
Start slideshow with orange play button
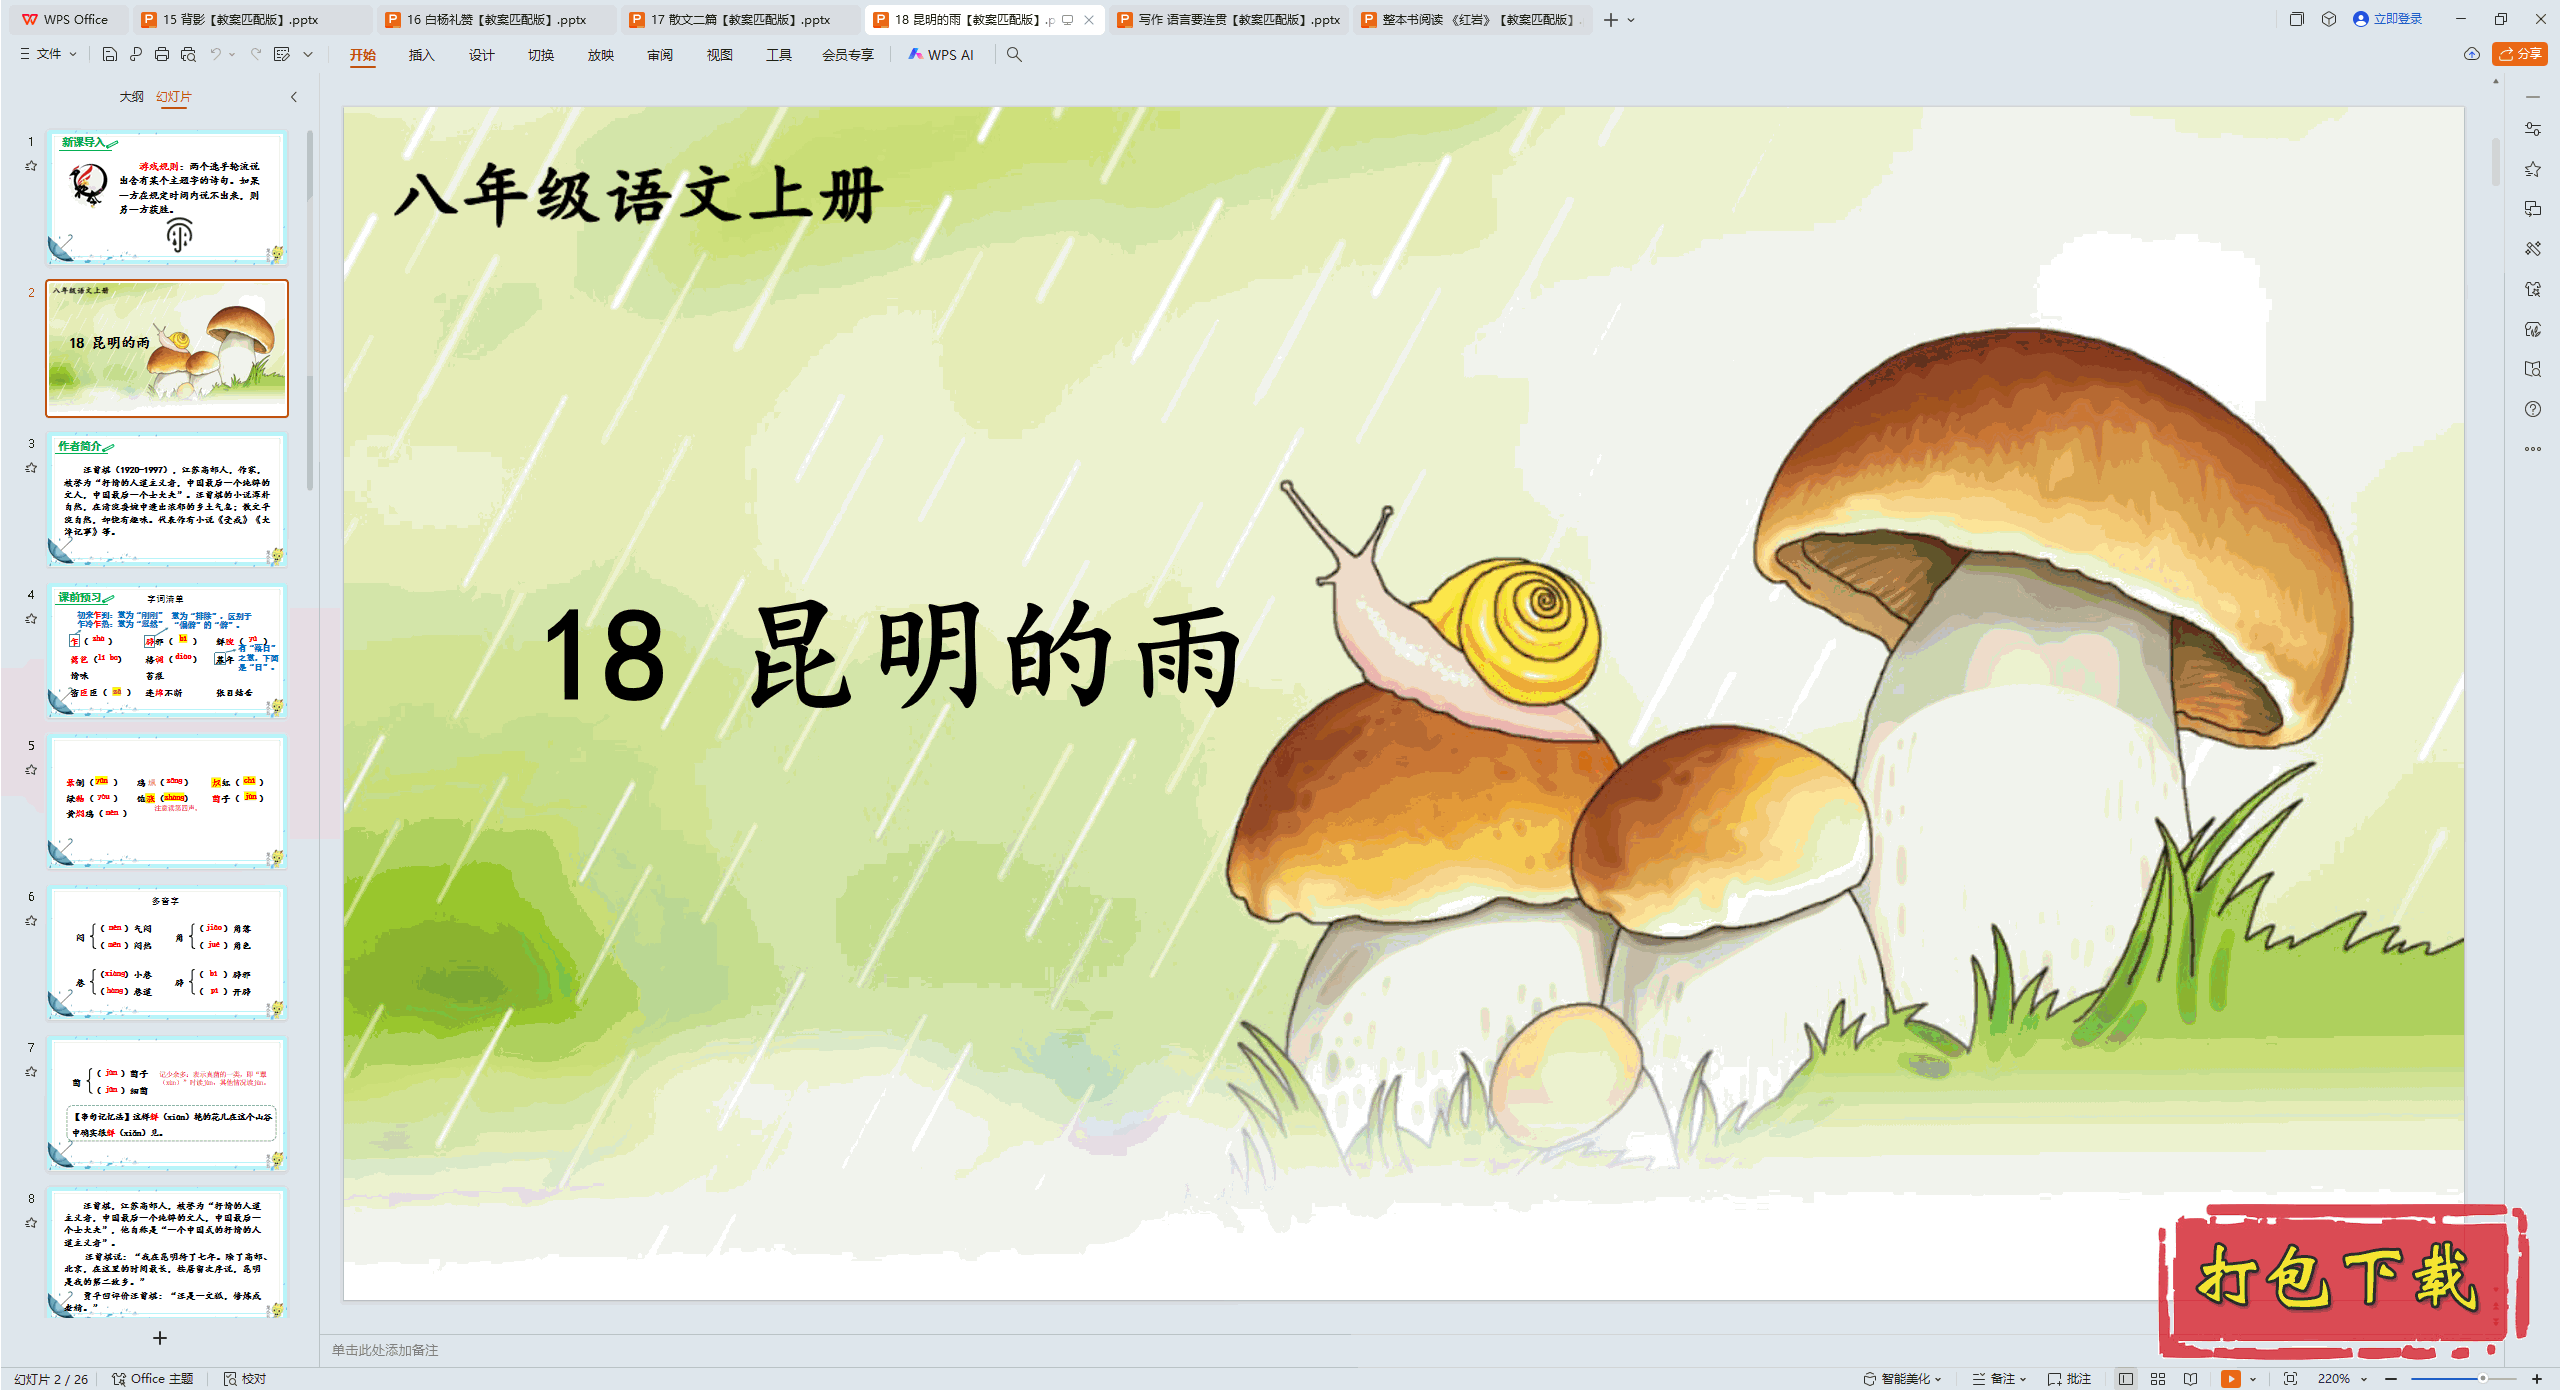click(x=2230, y=1378)
